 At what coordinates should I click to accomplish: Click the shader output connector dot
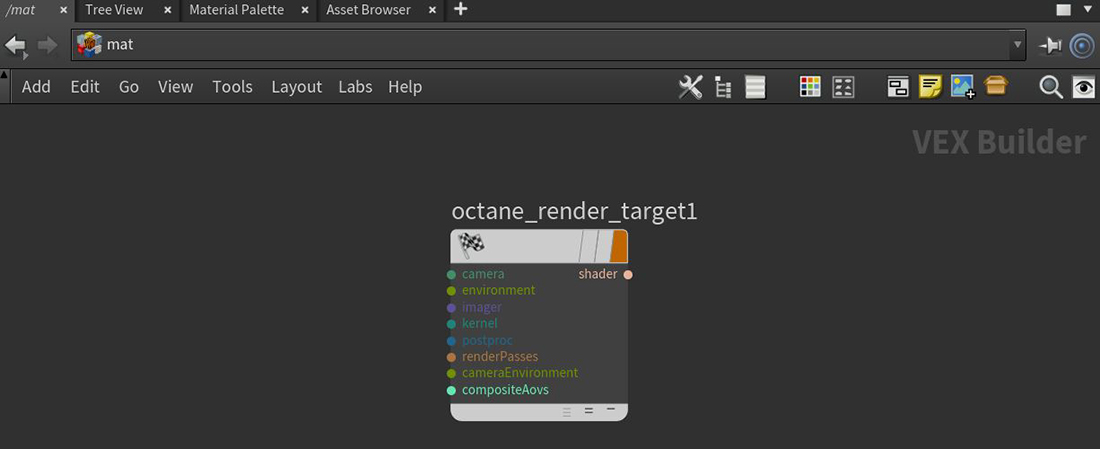tap(628, 274)
